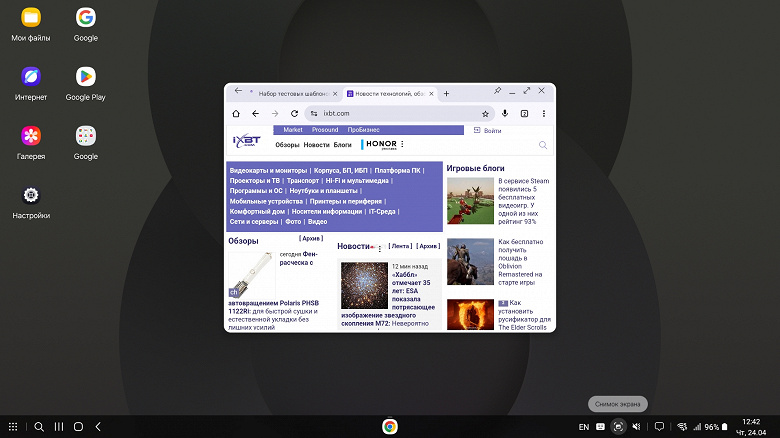Close the Набор тестовых шаблонов tab

(x=335, y=94)
